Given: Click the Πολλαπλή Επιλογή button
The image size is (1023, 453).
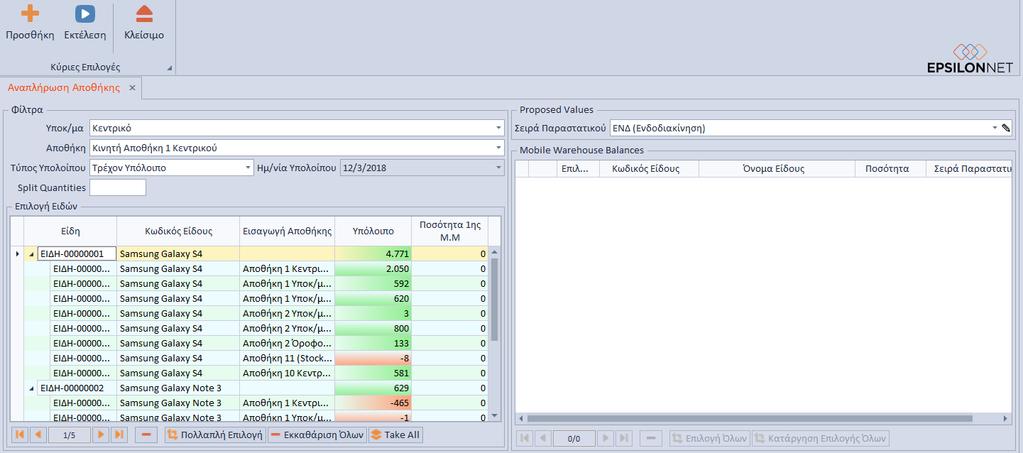Looking at the screenshot, I should point(215,435).
